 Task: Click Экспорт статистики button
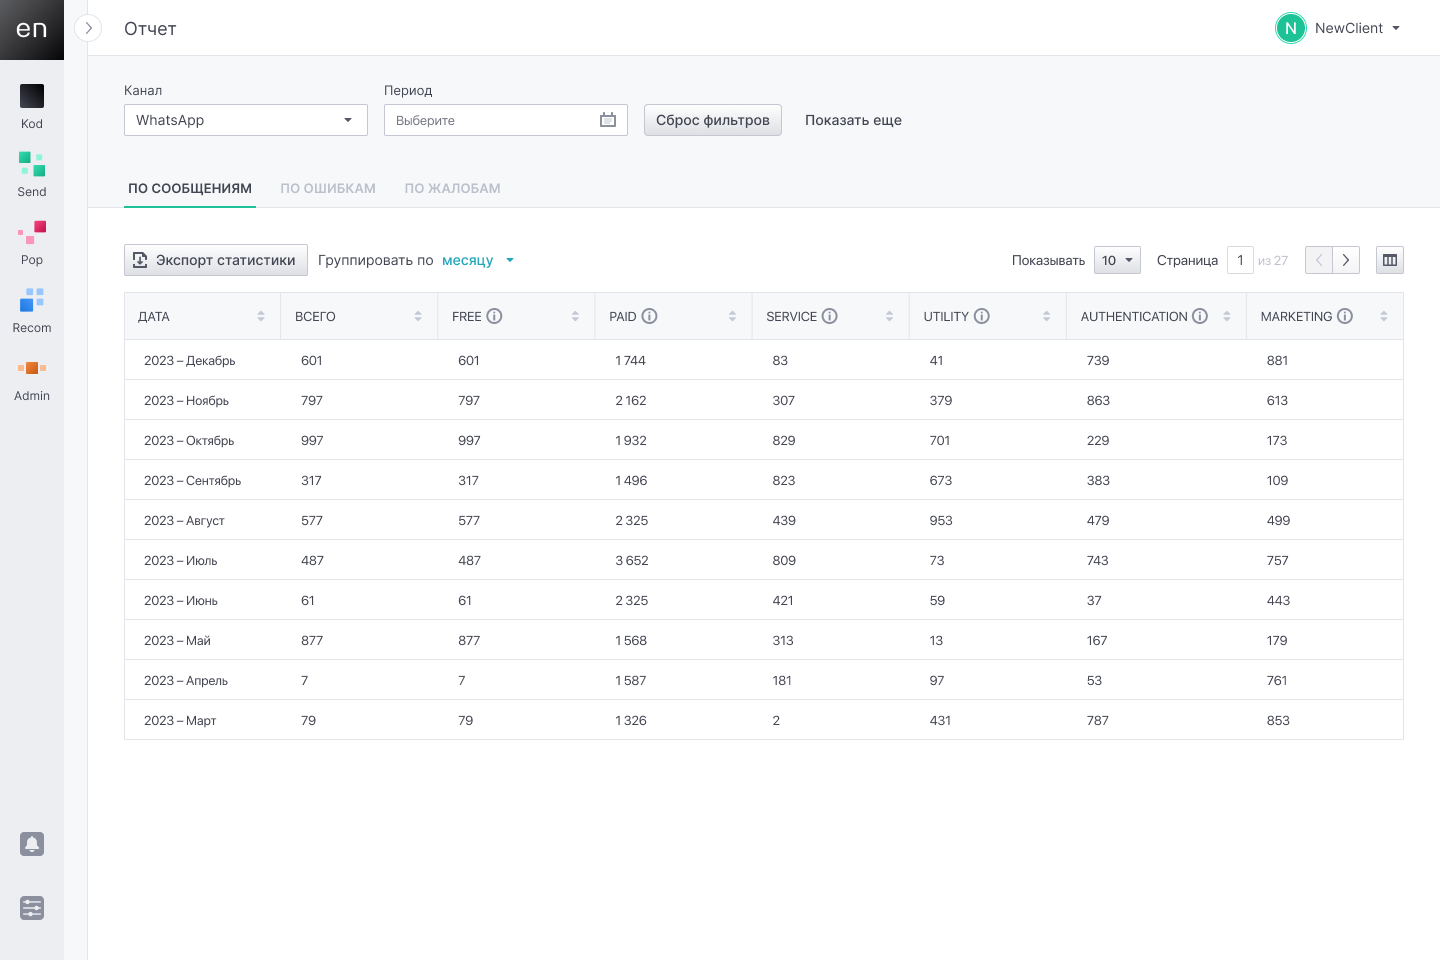(215, 260)
